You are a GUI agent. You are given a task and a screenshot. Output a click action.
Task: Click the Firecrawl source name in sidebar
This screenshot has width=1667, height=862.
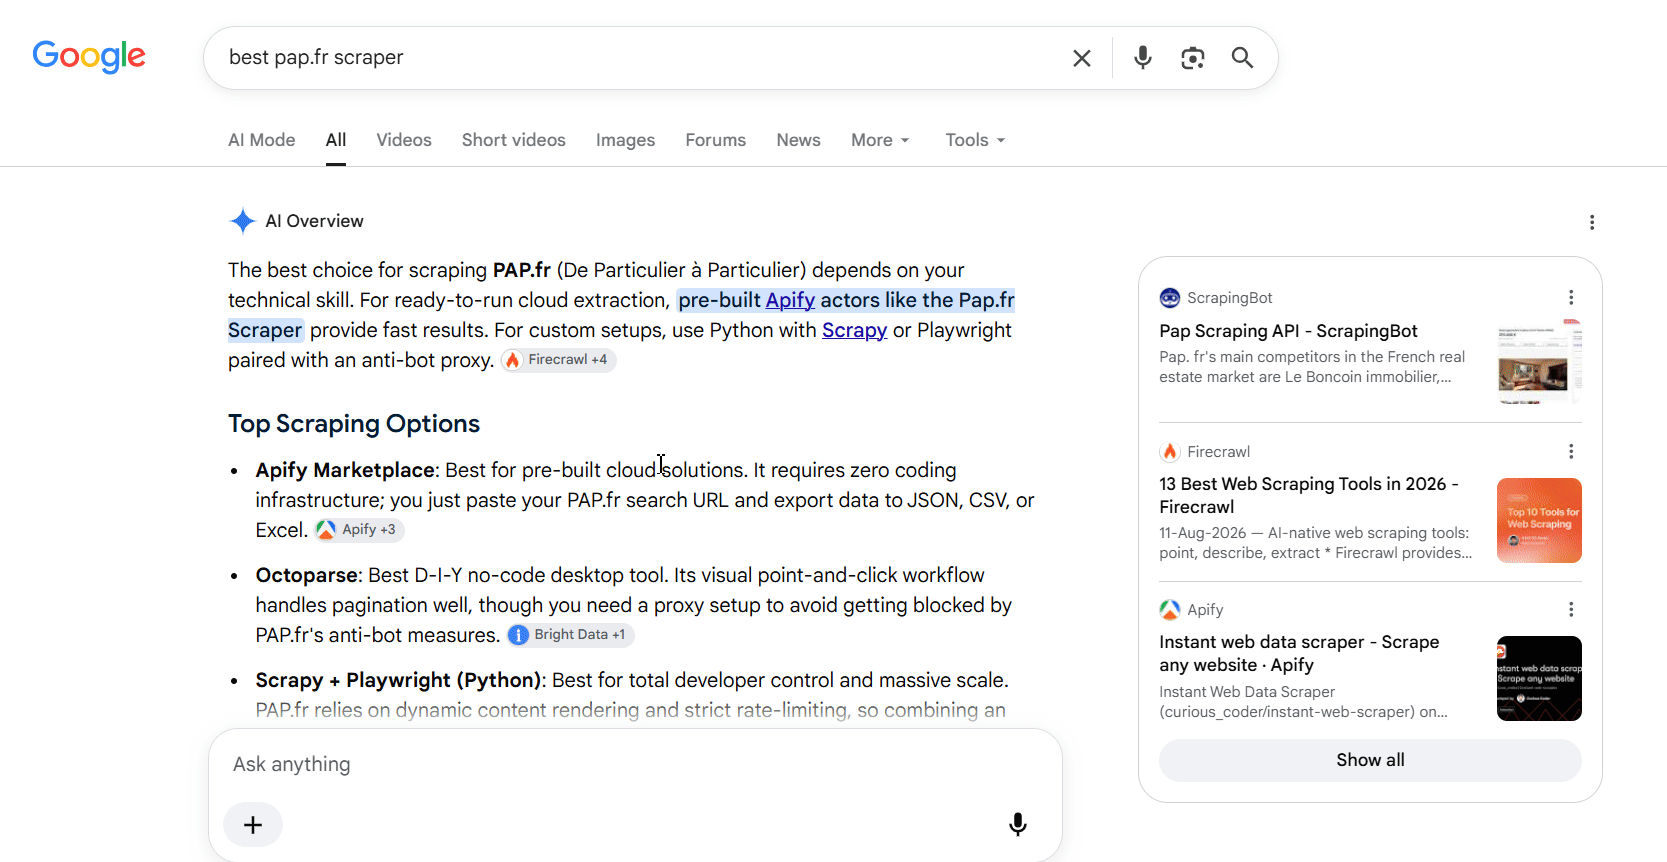1218,452
